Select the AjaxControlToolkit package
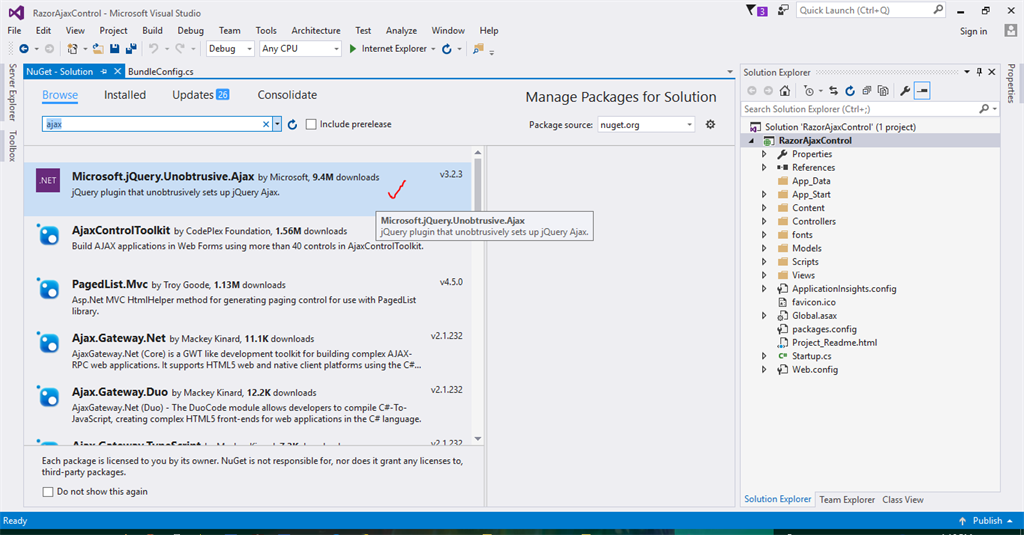Image resolution: width=1024 pixels, height=535 pixels. coord(248,242)
